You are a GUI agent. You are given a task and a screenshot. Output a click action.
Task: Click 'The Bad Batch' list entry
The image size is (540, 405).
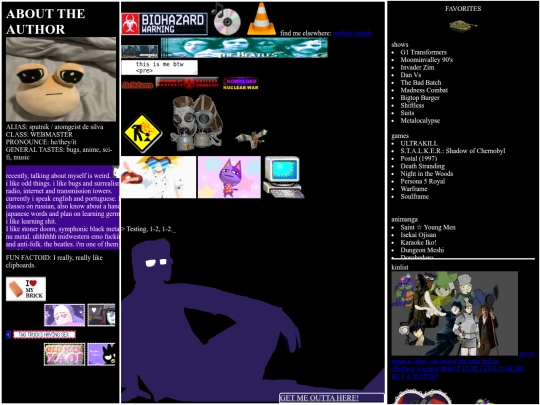click(420, 83)
